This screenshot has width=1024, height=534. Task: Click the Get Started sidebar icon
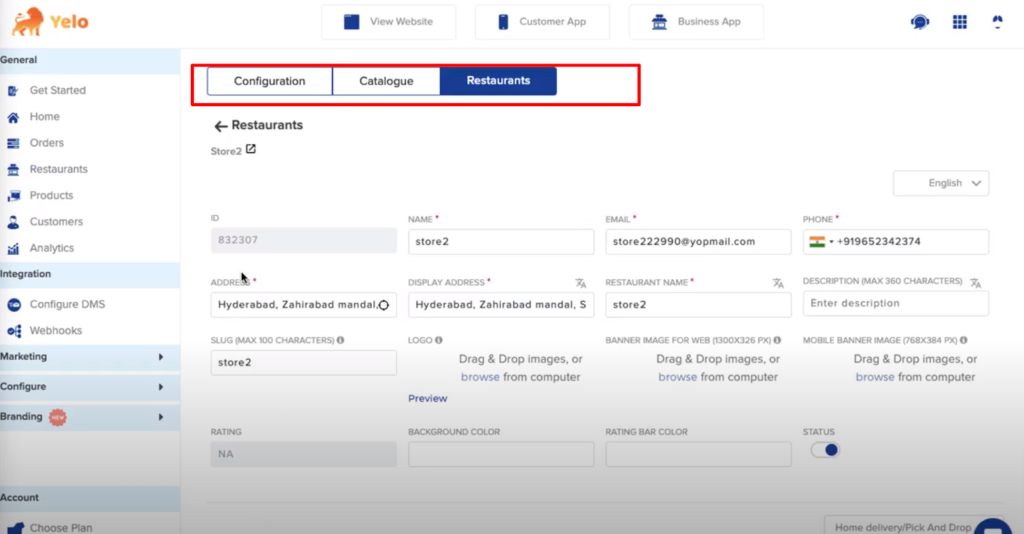[13, 91]
